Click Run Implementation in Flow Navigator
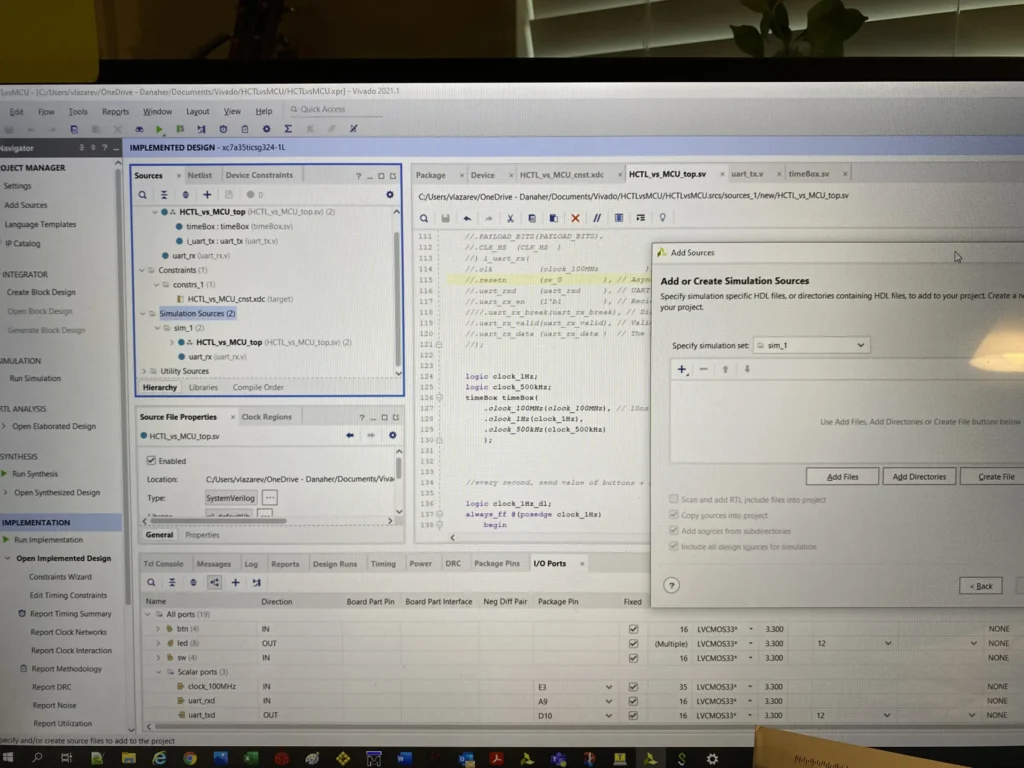 point(48,539)
